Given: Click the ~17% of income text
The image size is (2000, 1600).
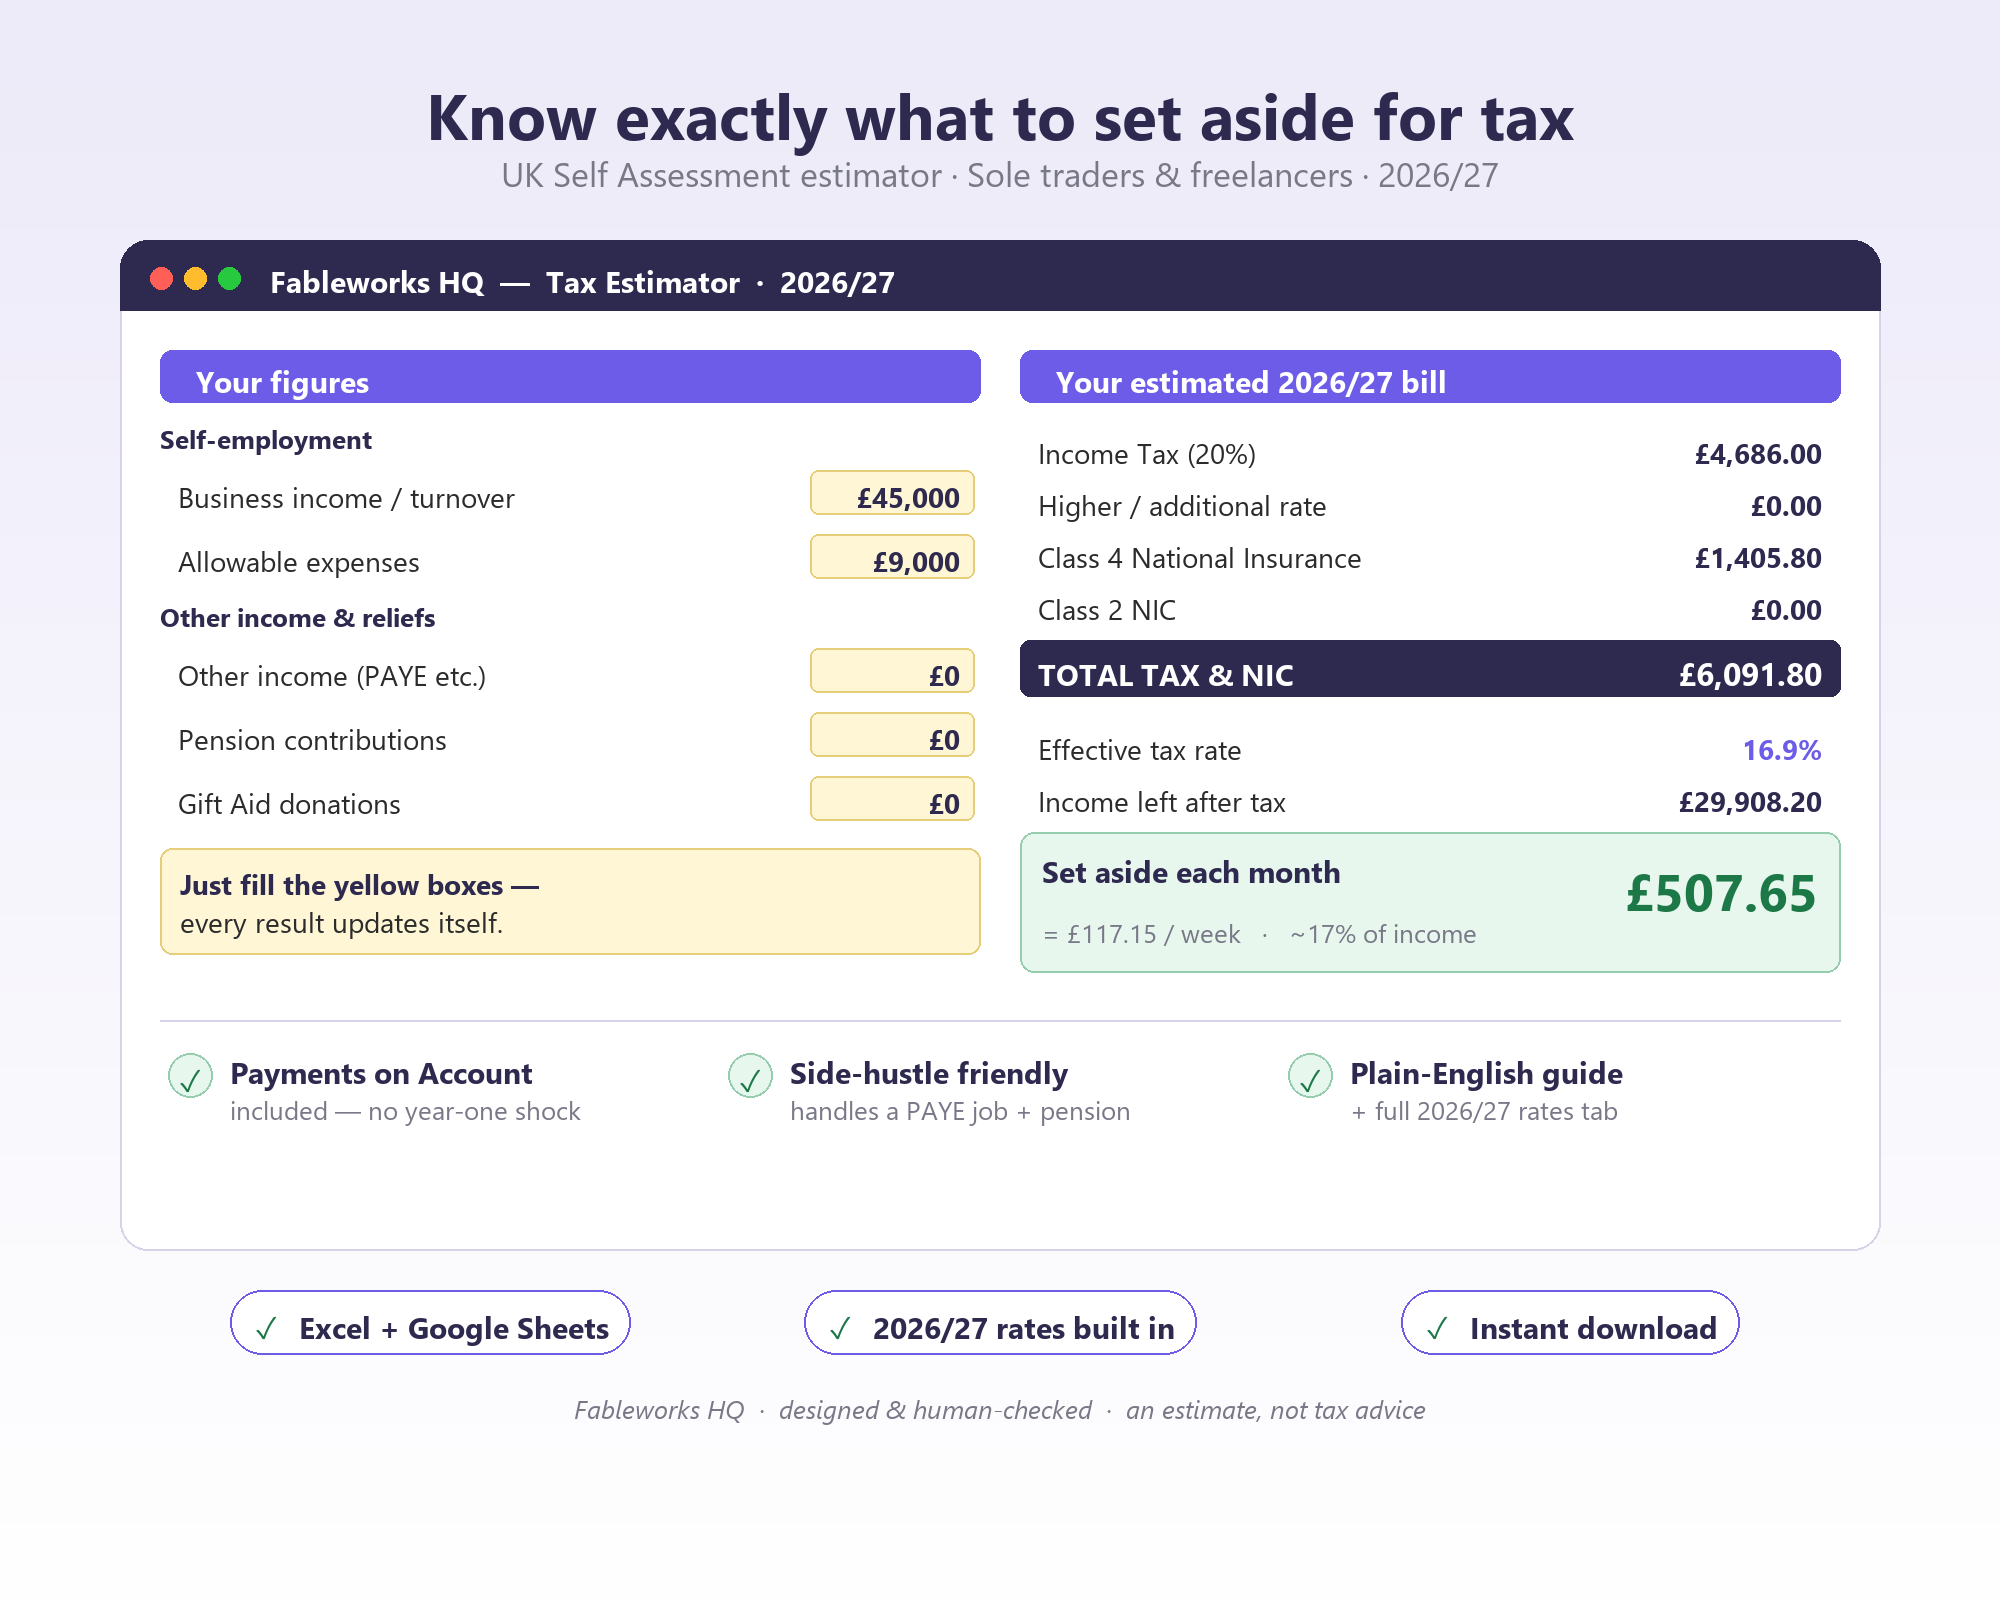Looking at the screenshot, I should [1383, 935].
